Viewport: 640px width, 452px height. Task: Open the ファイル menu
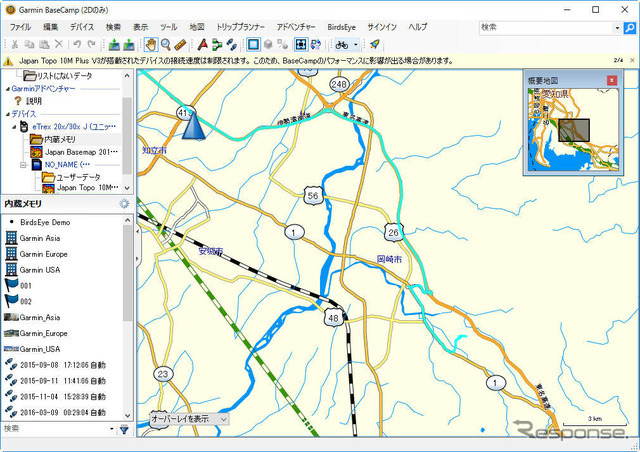click(20, 27)
